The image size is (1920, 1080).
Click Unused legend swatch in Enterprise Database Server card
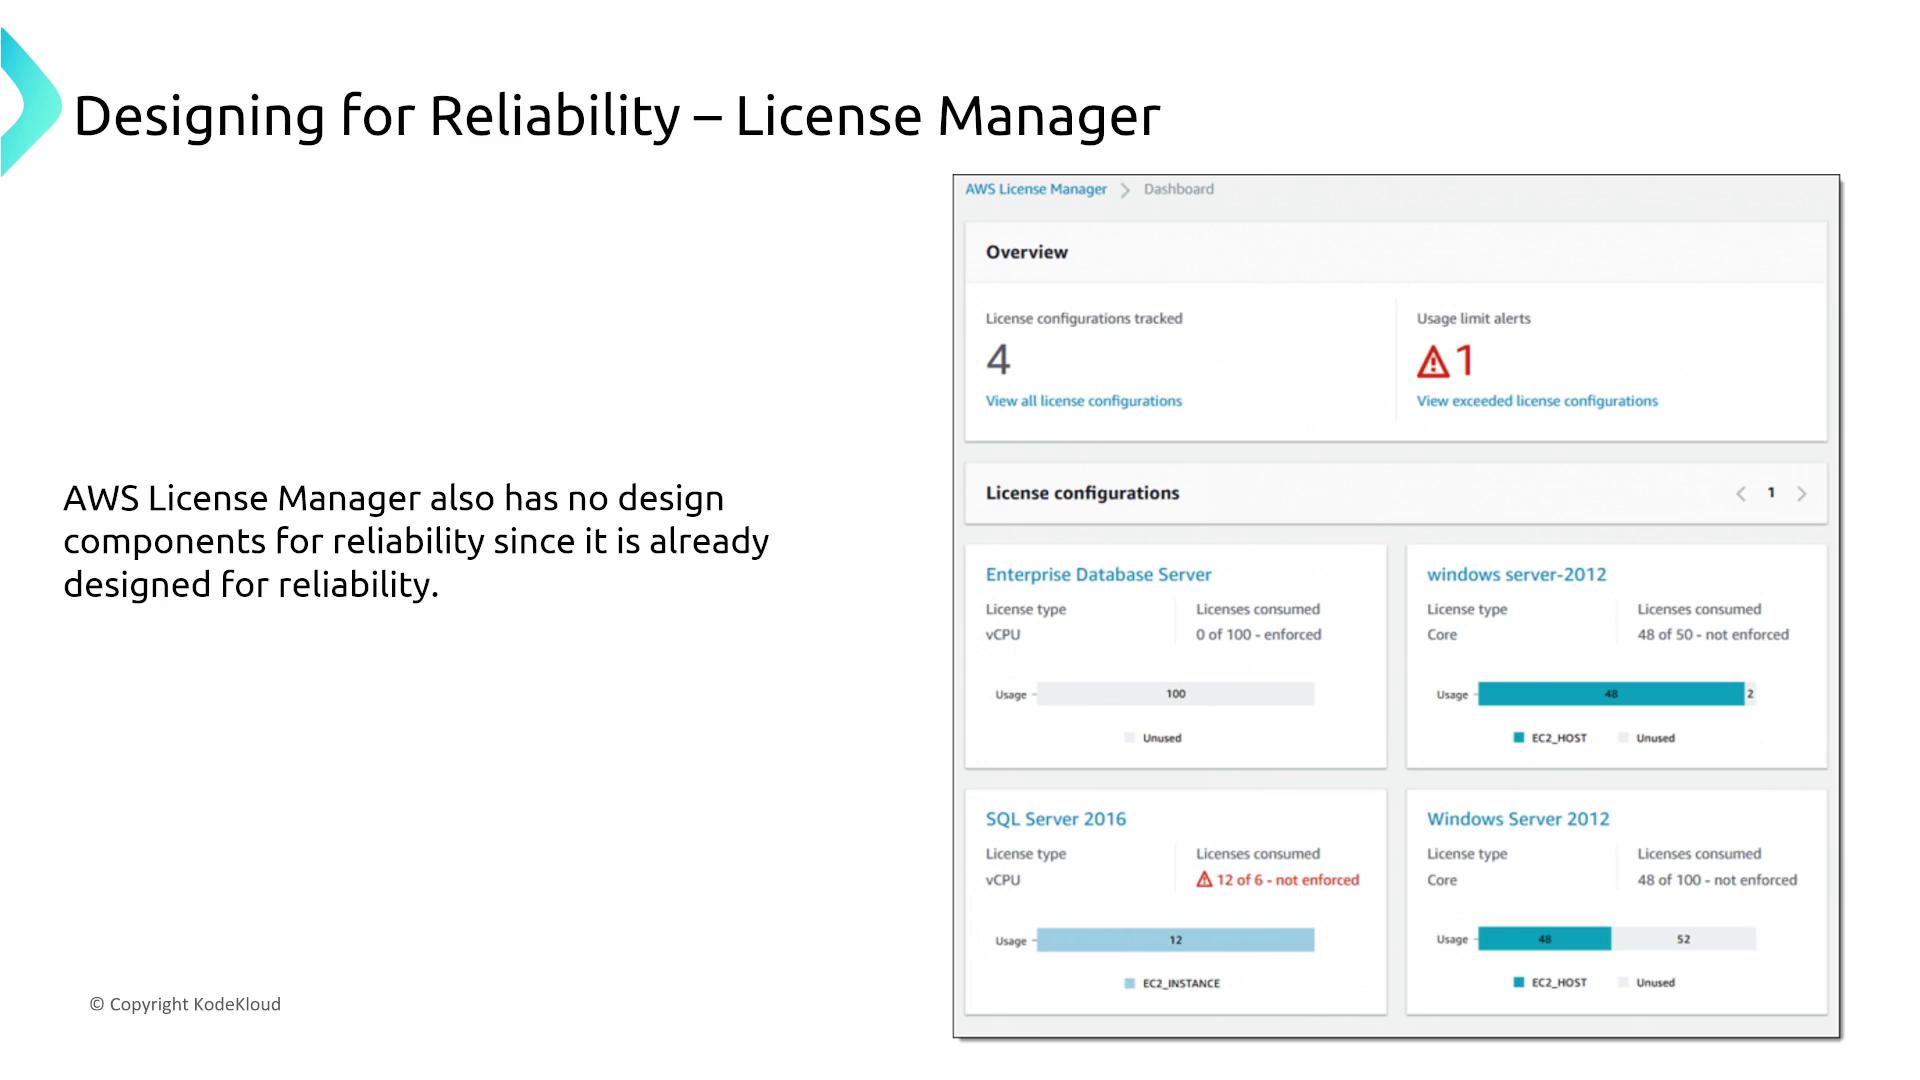(x=1130, y=738)
